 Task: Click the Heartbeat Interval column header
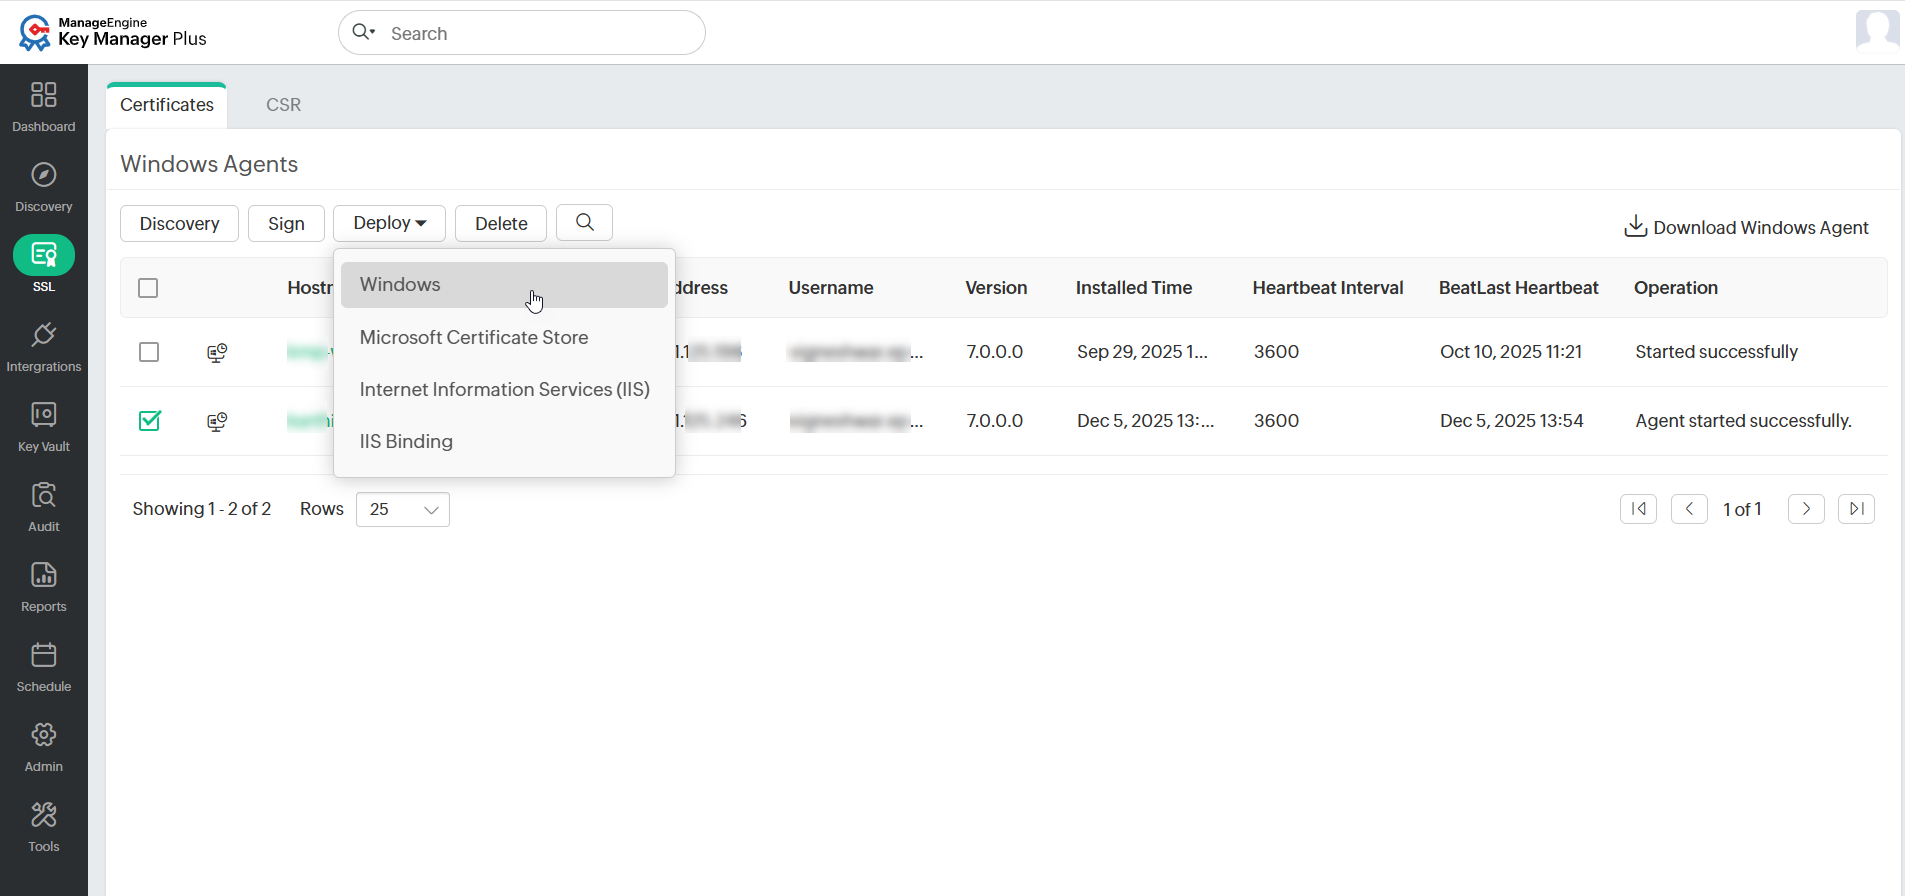(x=1328, y=288)
